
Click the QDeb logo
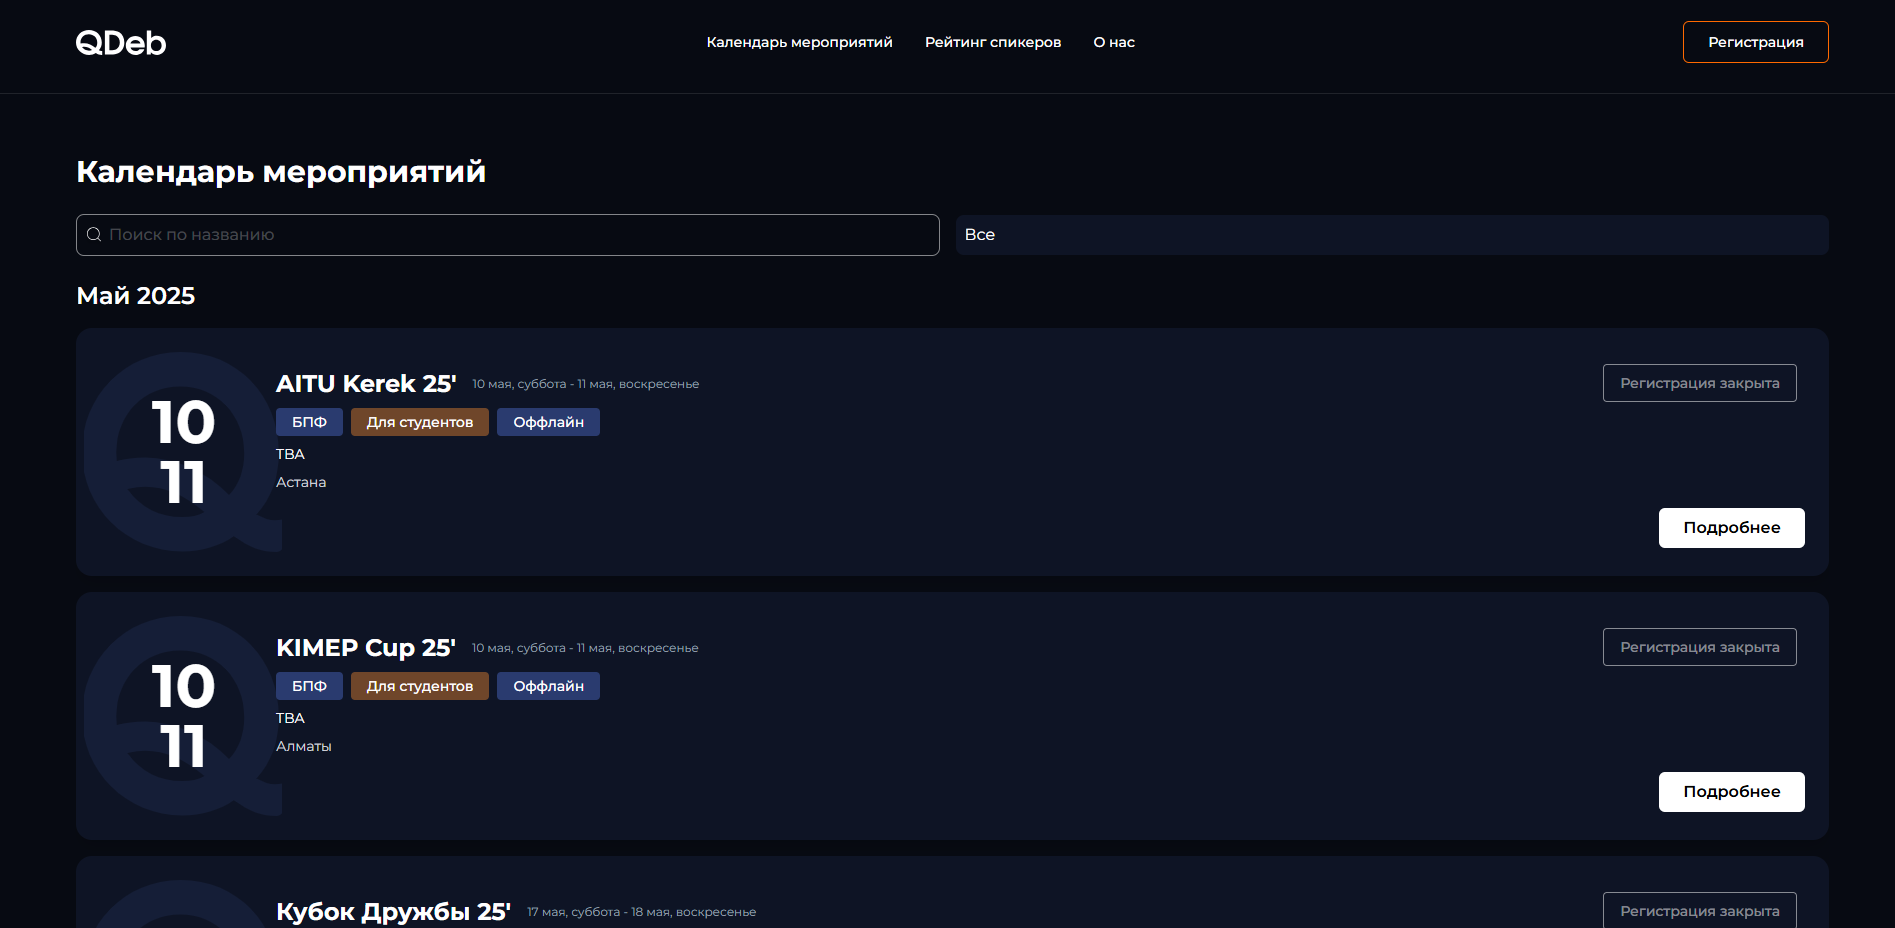coord(121,42)
